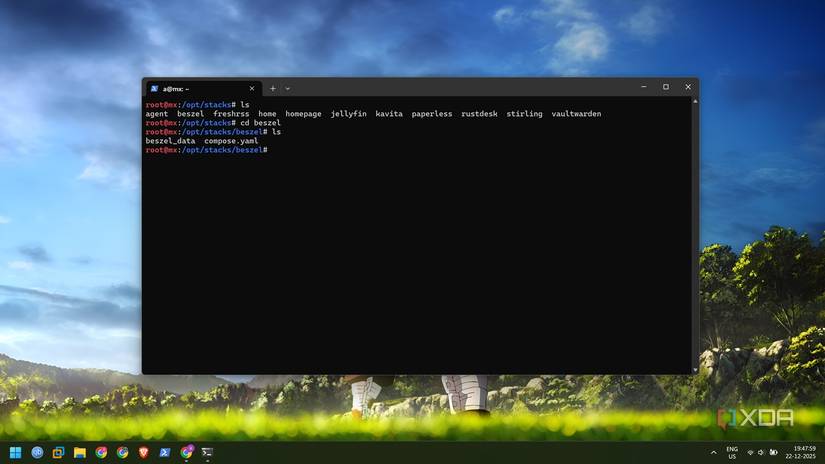The width and height of the screenshot is (825, 464).
Task: Click the terminal tab's shell icon
Action: click(x=154, y=89)
